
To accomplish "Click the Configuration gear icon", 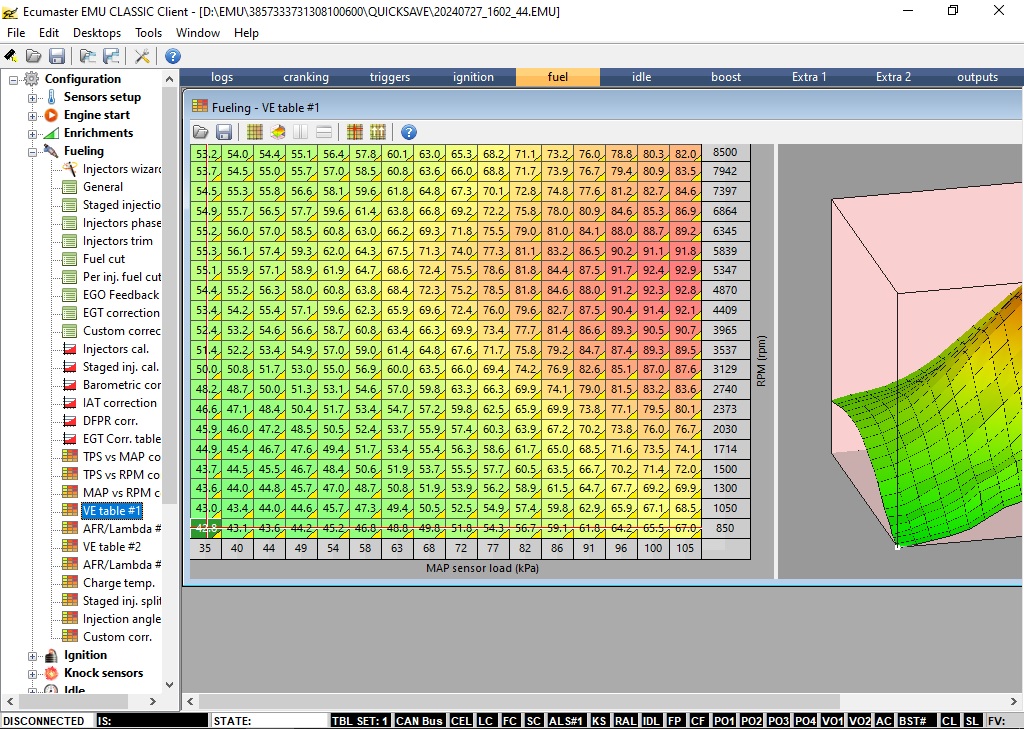I will point(31,79).
